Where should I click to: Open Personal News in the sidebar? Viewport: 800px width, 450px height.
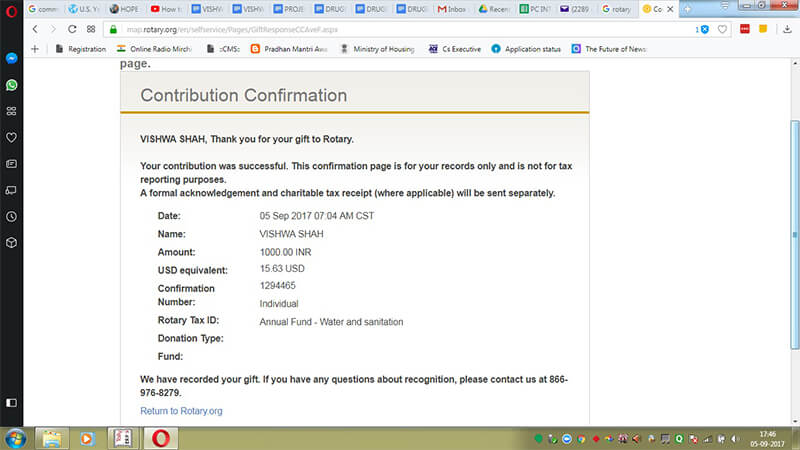point(11,164)
